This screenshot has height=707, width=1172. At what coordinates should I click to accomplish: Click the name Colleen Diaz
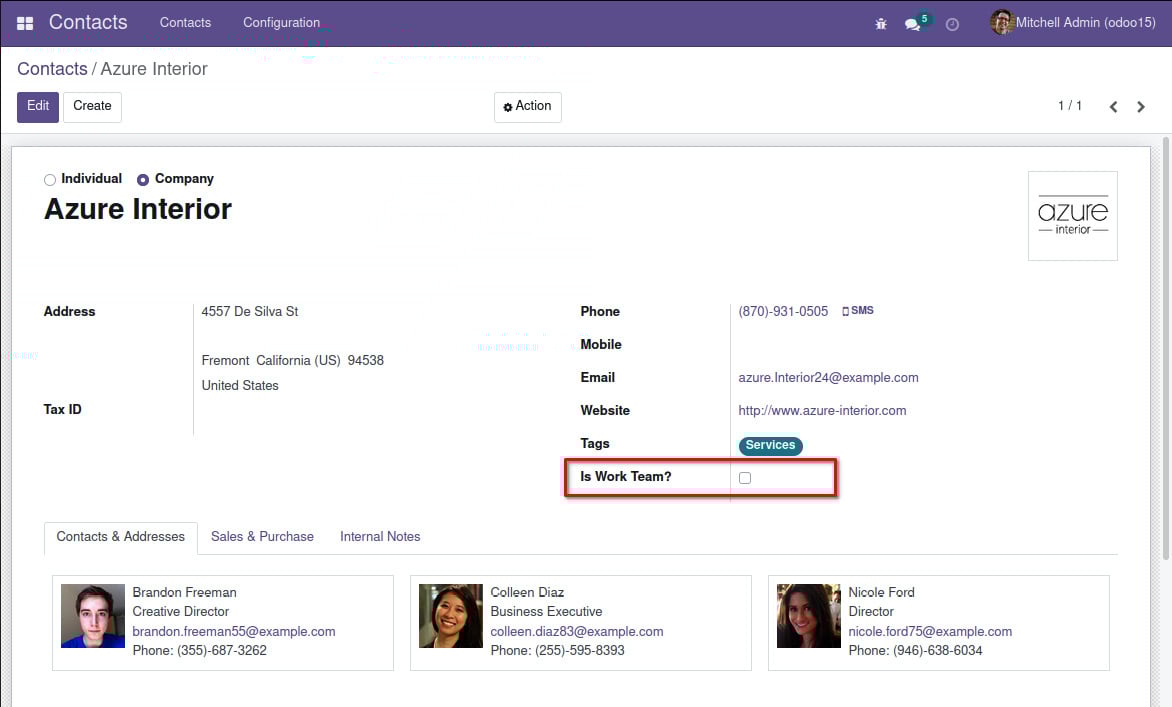(527, 593)
